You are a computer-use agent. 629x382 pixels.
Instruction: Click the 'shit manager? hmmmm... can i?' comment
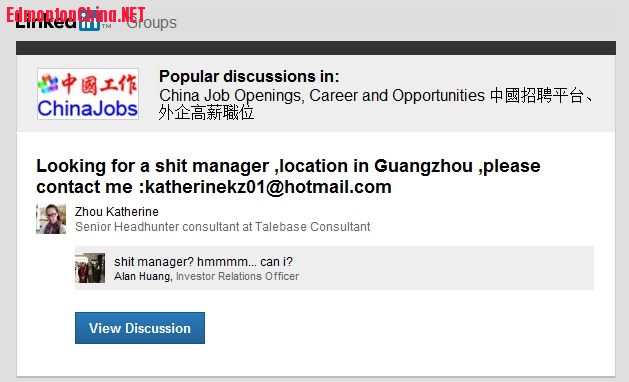[x=203, y=262]
